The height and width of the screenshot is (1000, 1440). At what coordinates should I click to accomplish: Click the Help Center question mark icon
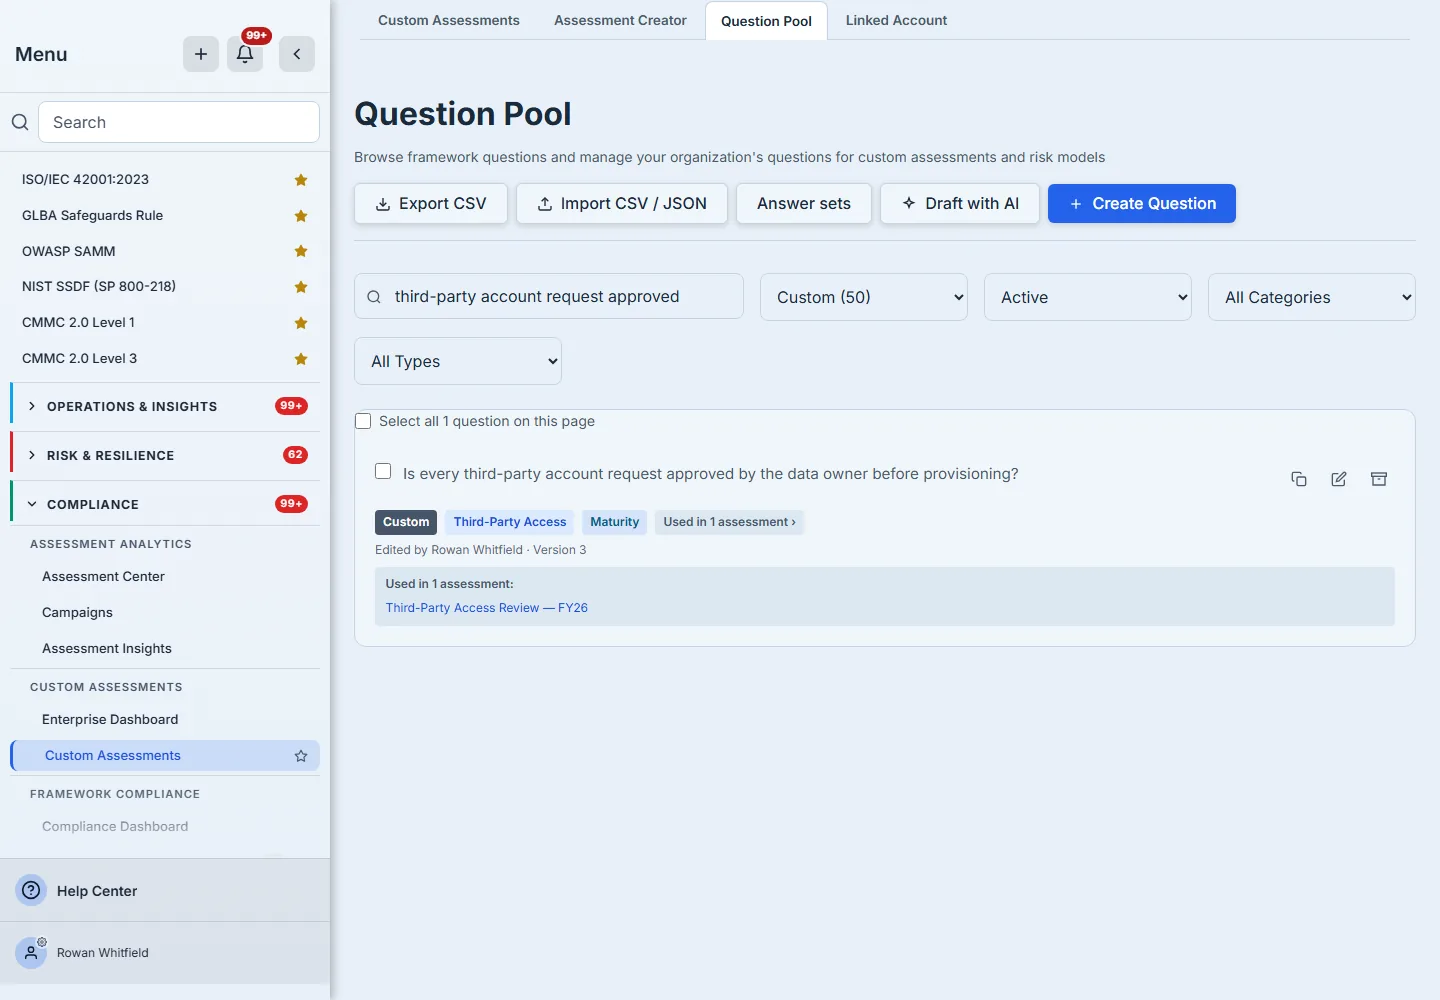pyautogui.click(x=32, y=890)
